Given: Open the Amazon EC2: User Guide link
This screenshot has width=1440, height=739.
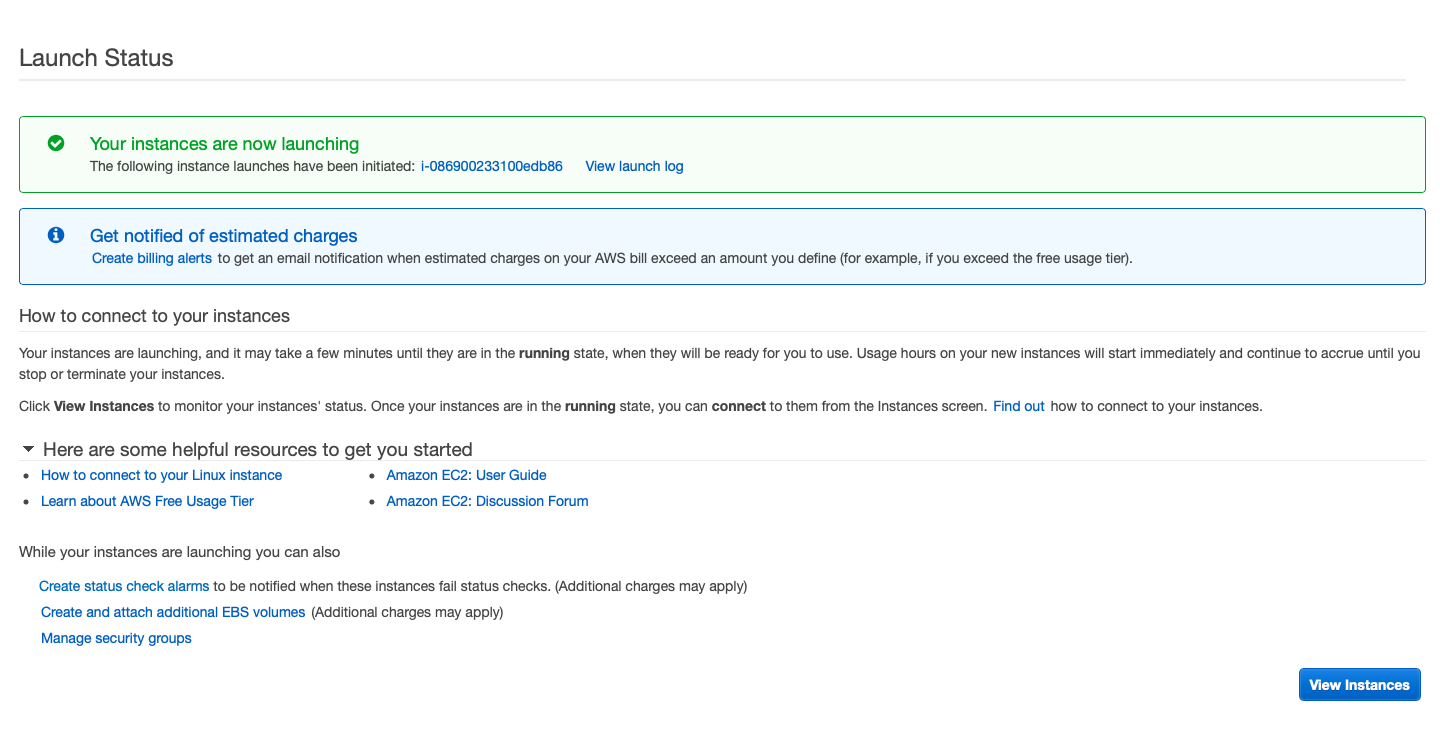Looking at the screenshot, I should [466, 475].
